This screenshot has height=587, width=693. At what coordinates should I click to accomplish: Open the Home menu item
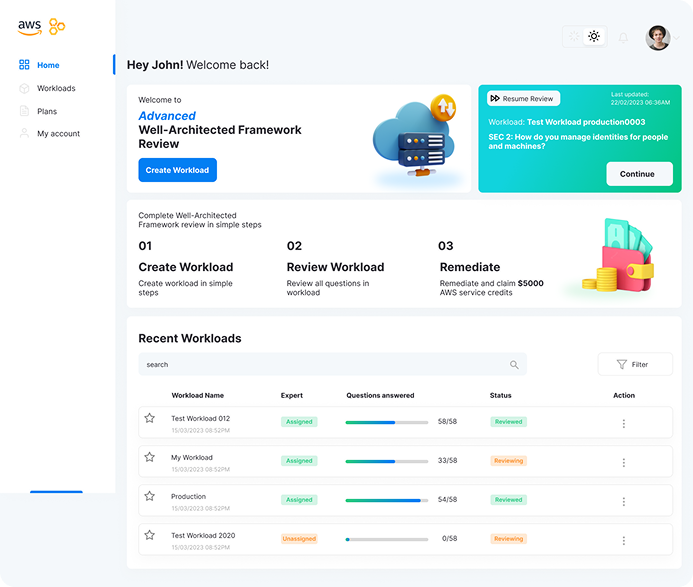(48, 65)
